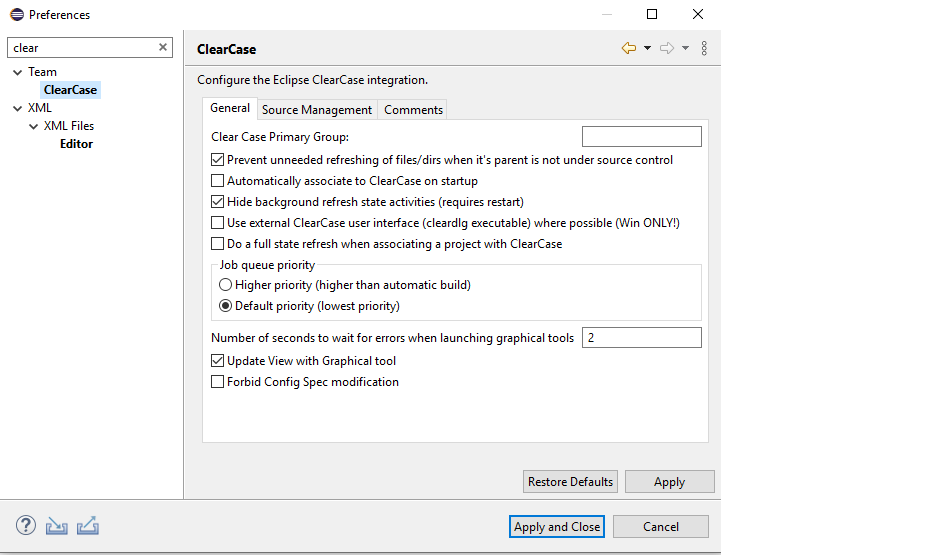Click the help question mark icon
Screen dimensions: 947x555
[26, 526]
